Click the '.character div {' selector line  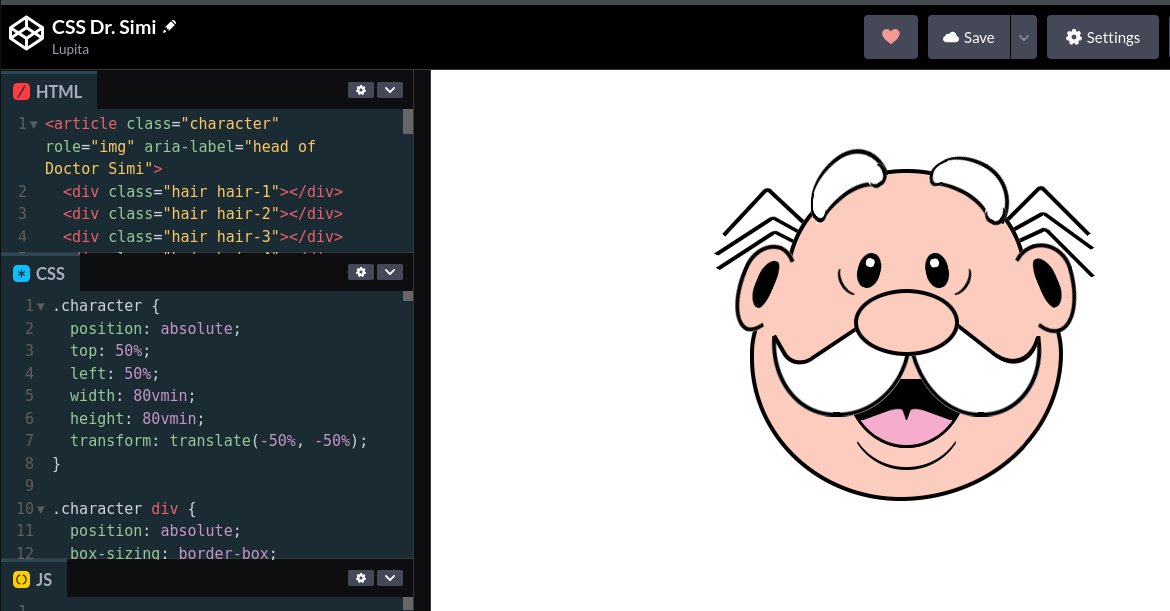pyautogui.click(x=124, y=509)
